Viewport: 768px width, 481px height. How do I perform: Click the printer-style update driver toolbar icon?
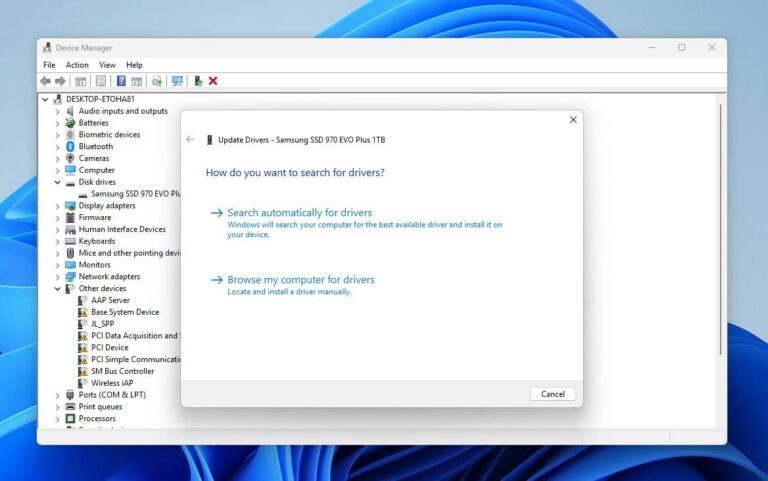click(x=156, y=81)
